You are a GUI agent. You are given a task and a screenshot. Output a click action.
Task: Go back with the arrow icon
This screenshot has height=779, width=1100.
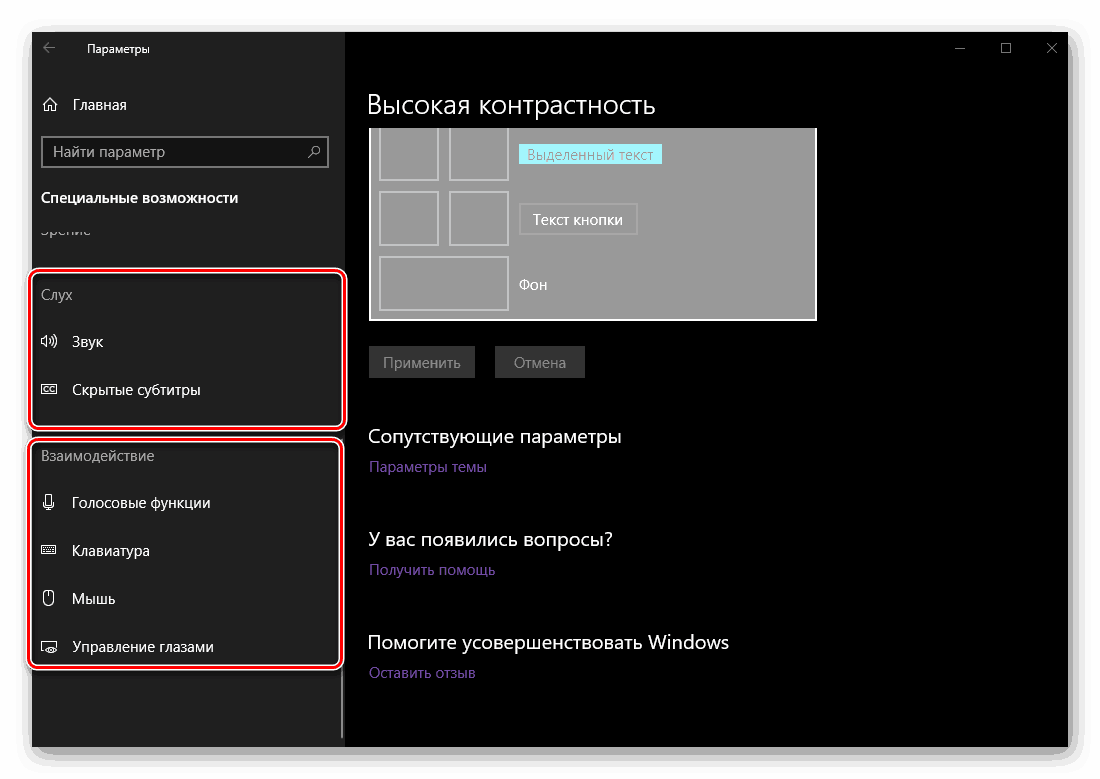point(49,48)
